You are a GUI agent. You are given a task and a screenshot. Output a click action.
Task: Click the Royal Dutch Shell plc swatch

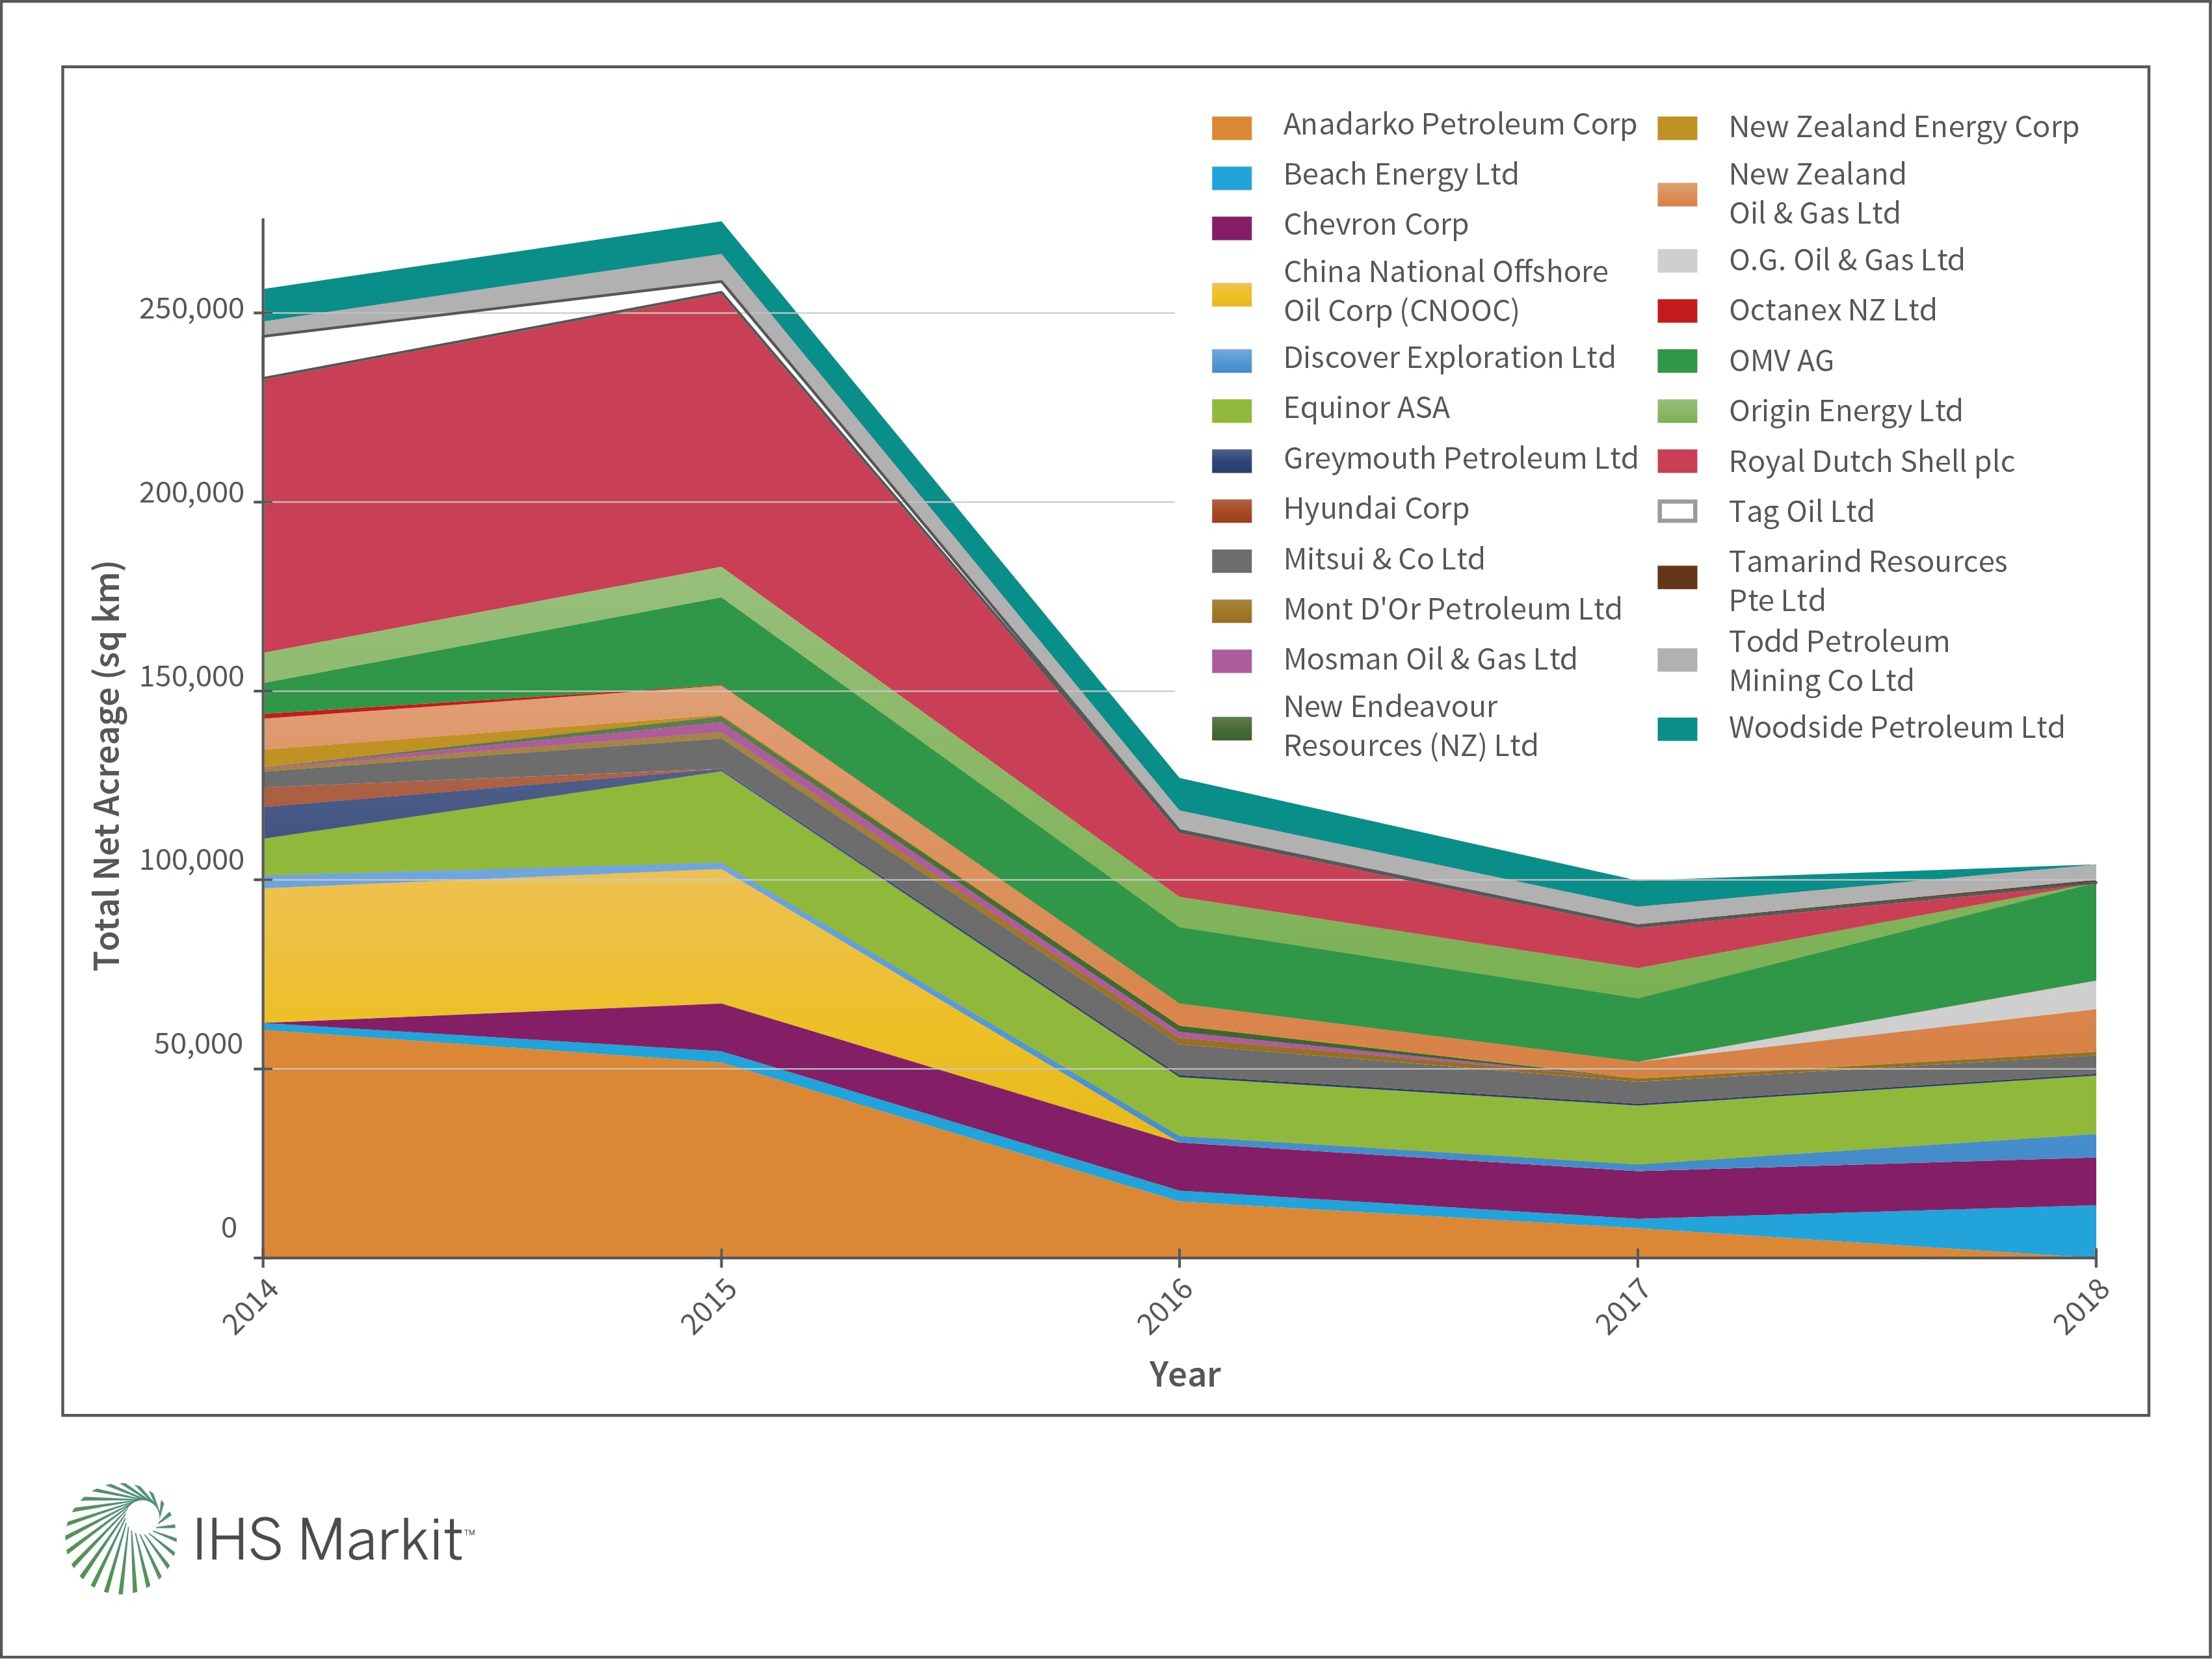(1677, 461)
